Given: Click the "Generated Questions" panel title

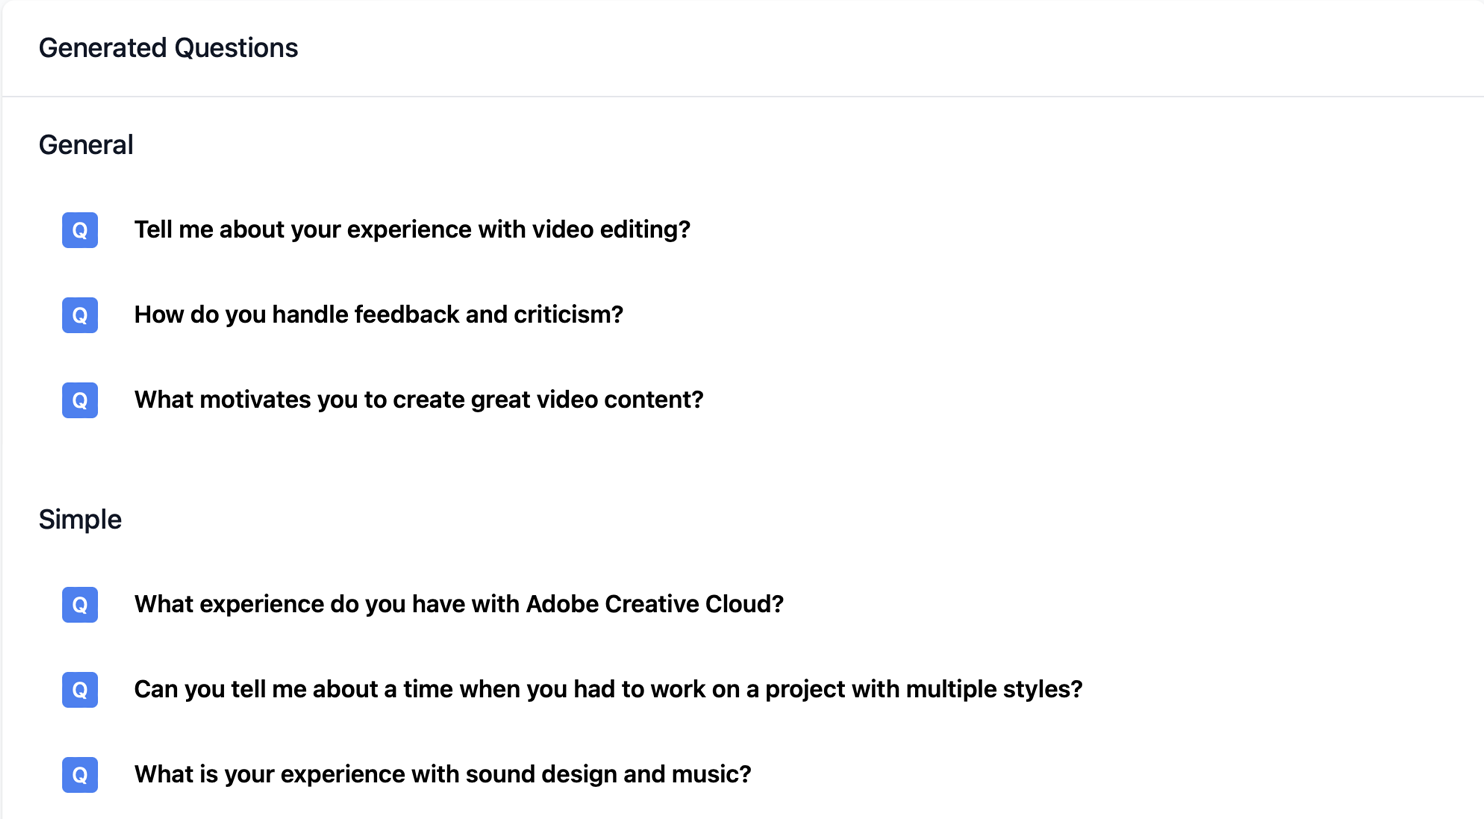Looking at the screenshot, I should (x=168, y=48).
